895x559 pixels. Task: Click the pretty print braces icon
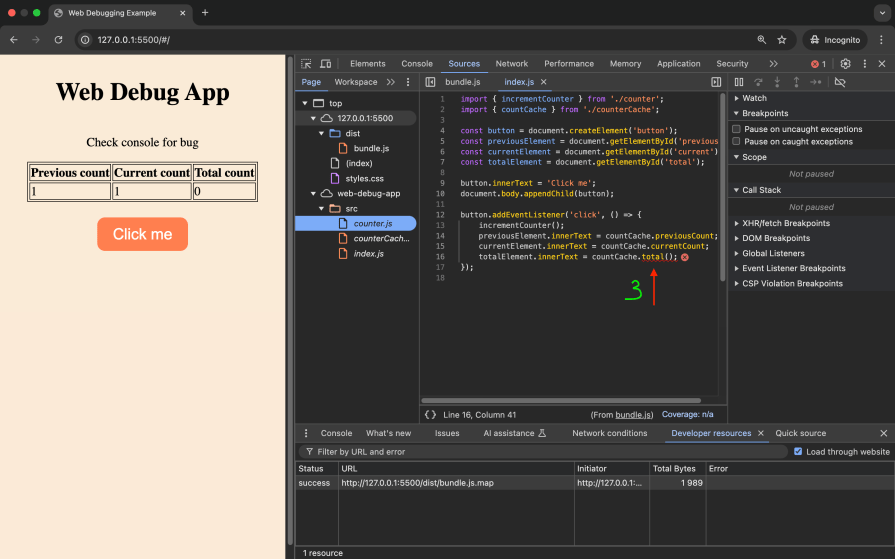pyautogui.click(x=430, y=414)
